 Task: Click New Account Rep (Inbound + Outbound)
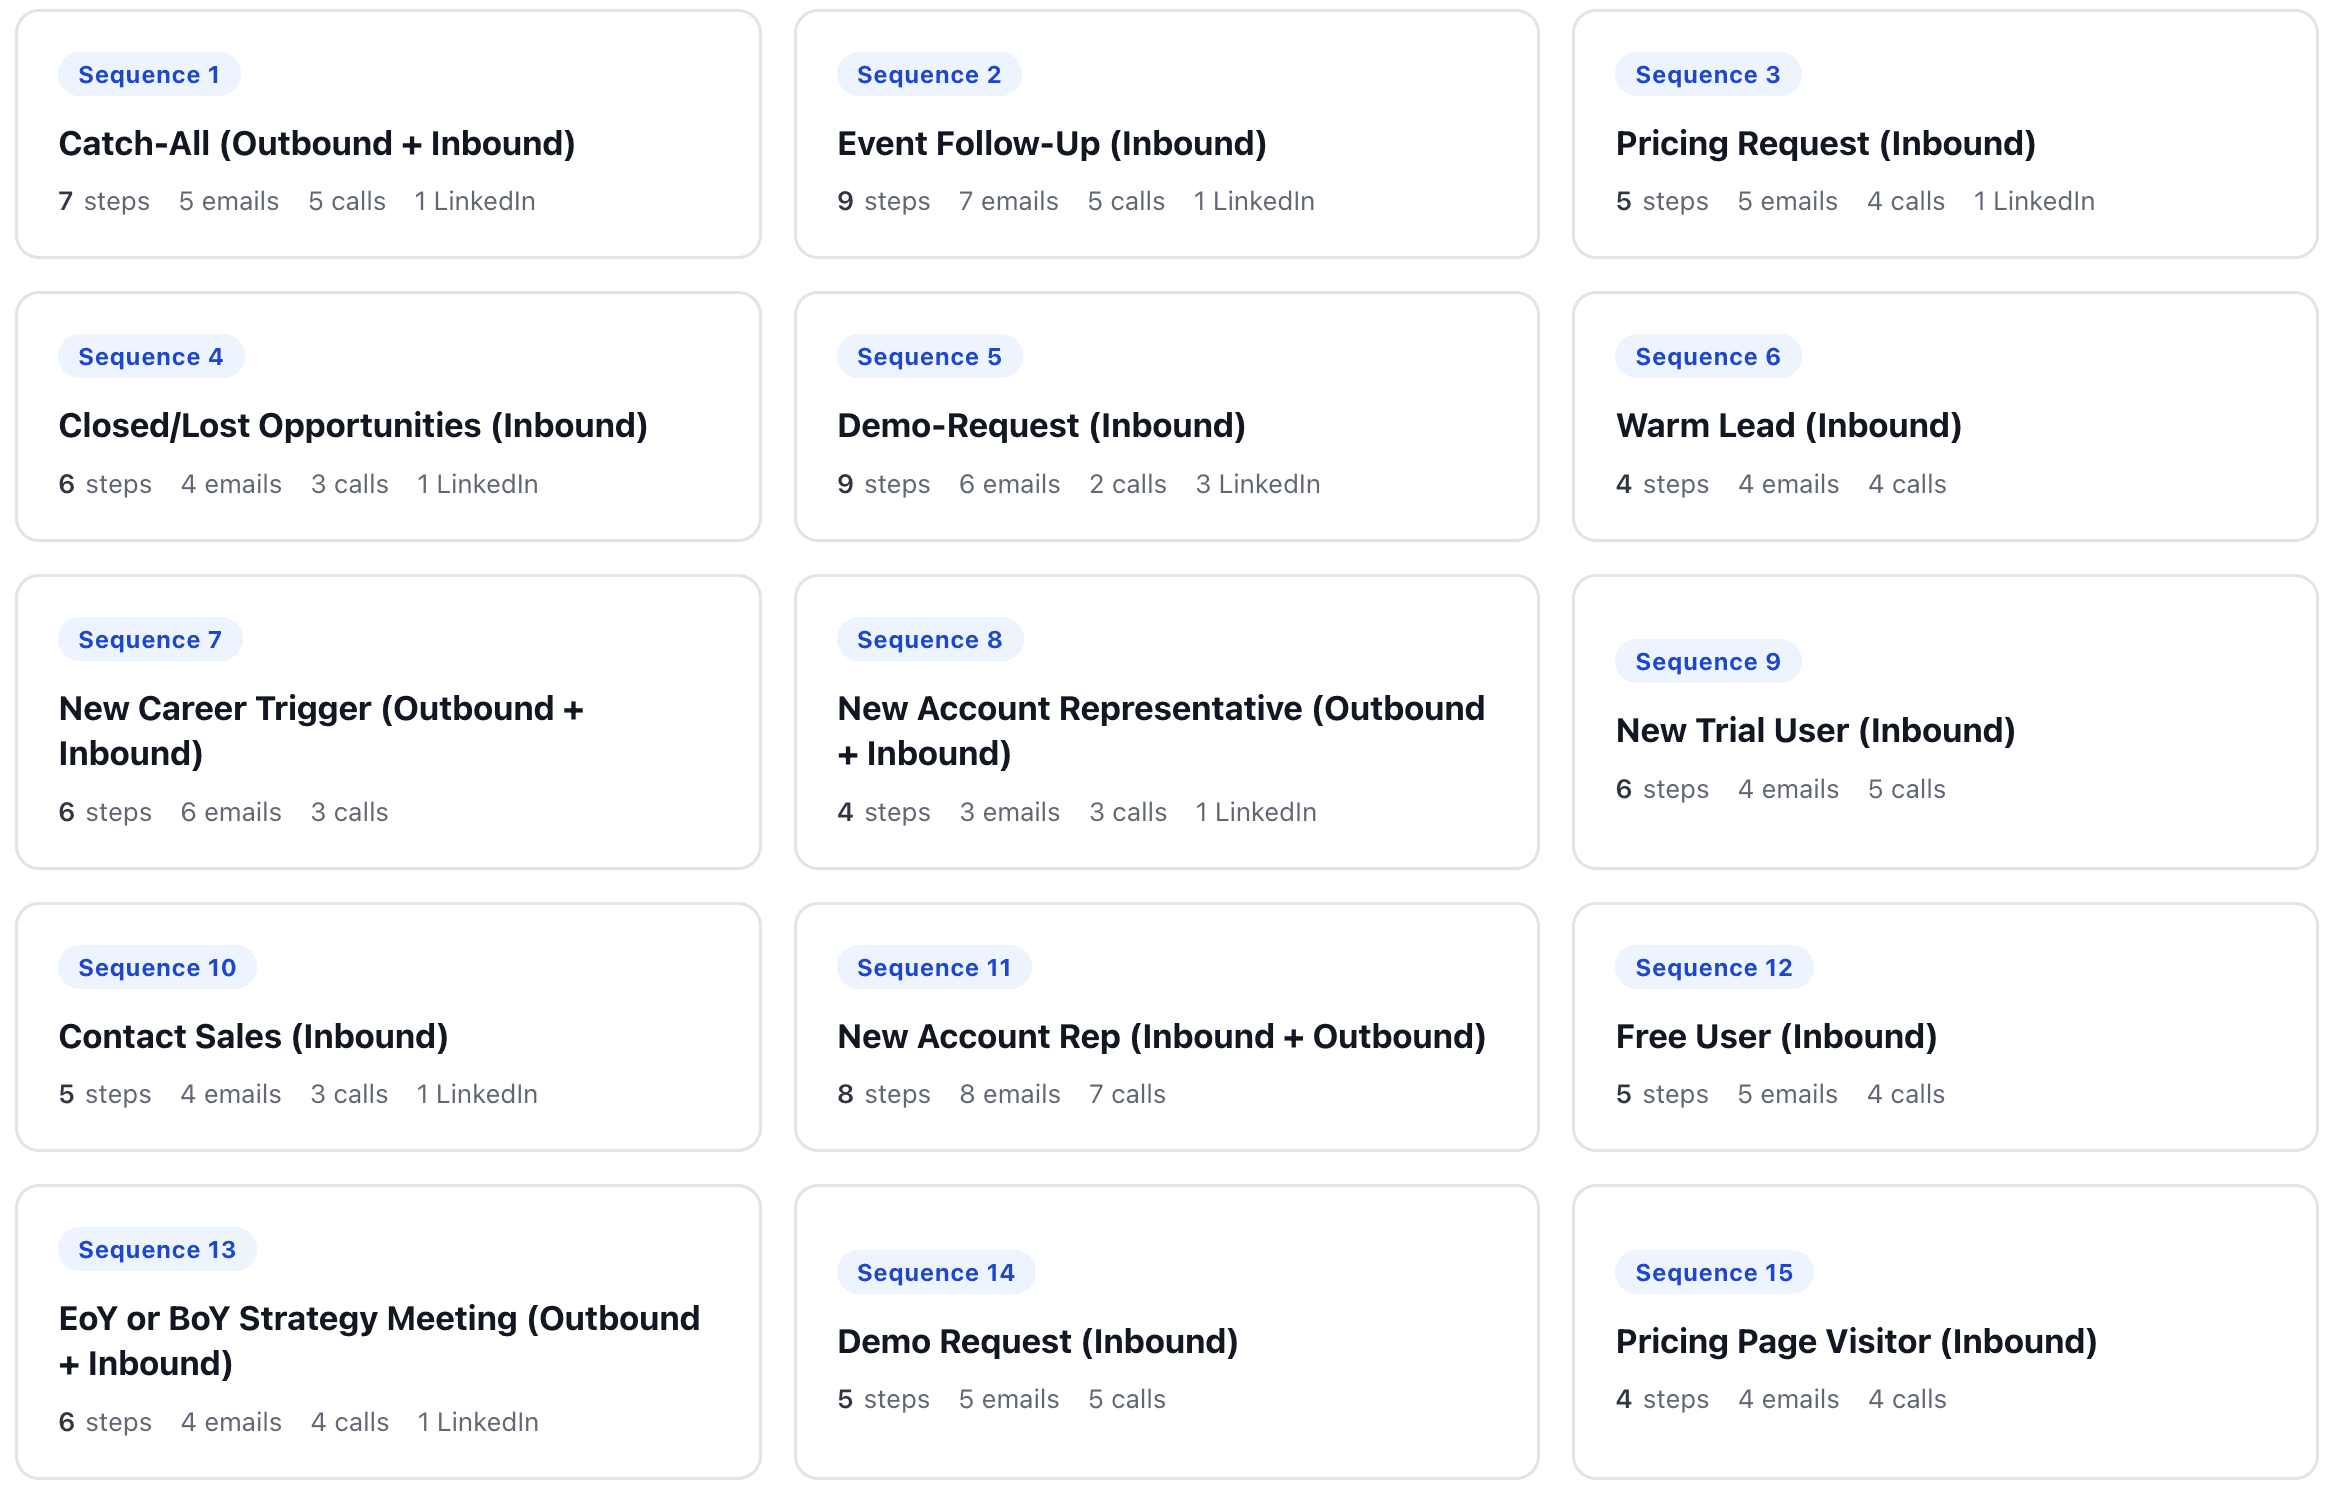click(1161, 1037)
